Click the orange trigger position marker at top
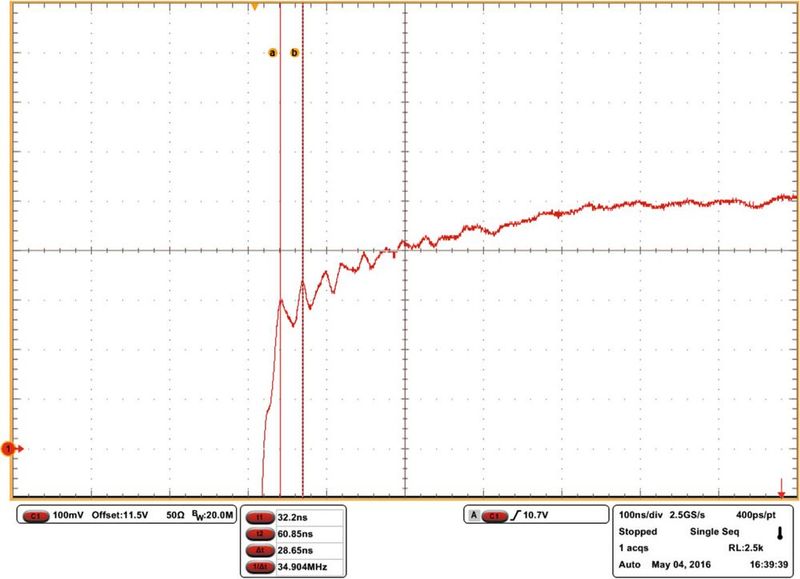This screenshot has width=800, height=579. pyautogui.click(x=254, y=6)
